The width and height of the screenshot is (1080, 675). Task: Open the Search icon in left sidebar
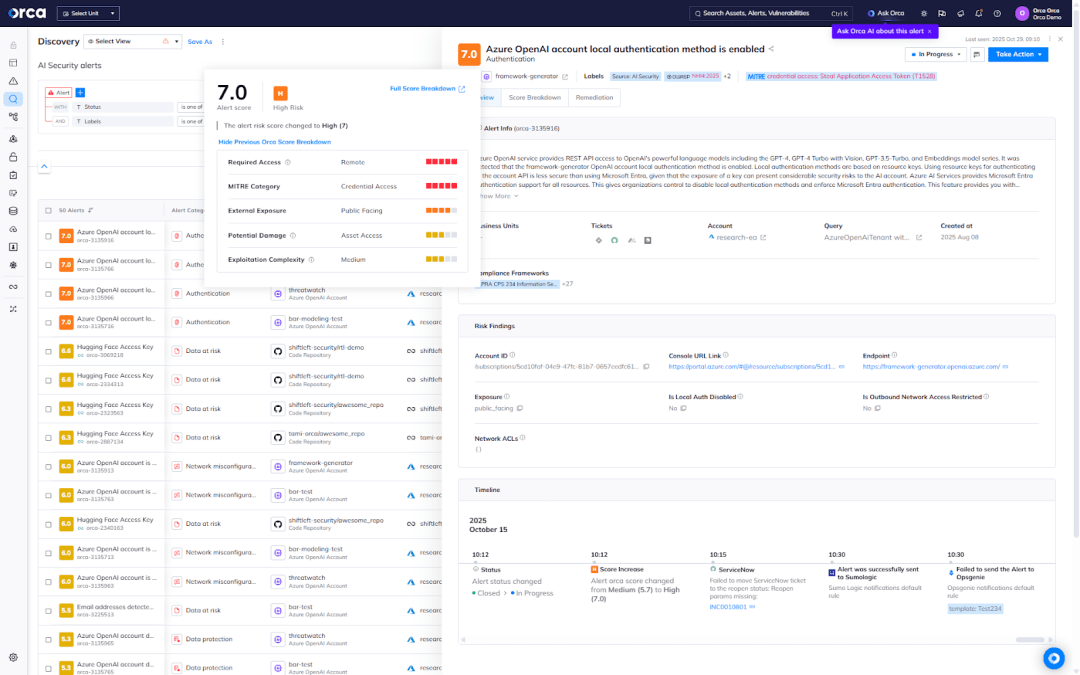click(x=12, y=100)
